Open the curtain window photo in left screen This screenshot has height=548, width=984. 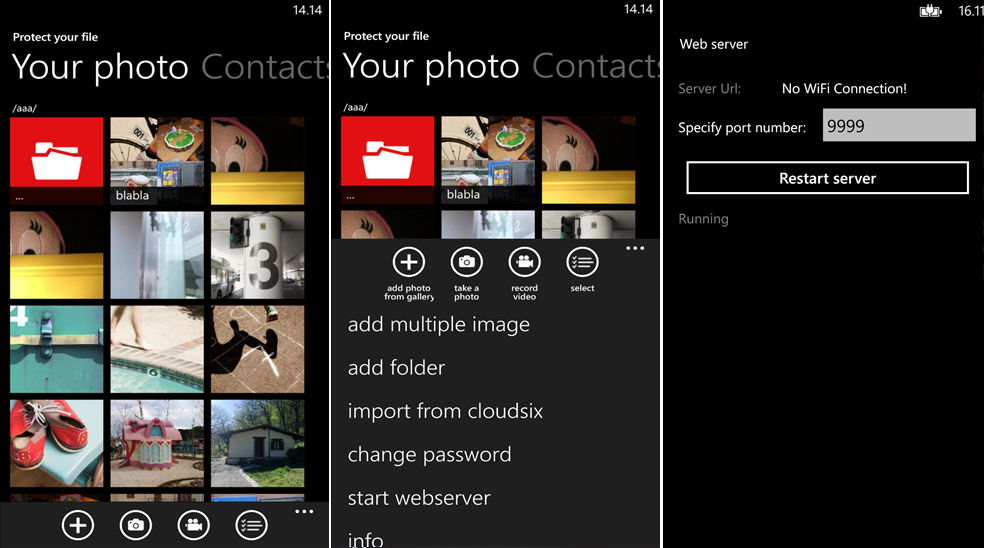pos(157,255)
